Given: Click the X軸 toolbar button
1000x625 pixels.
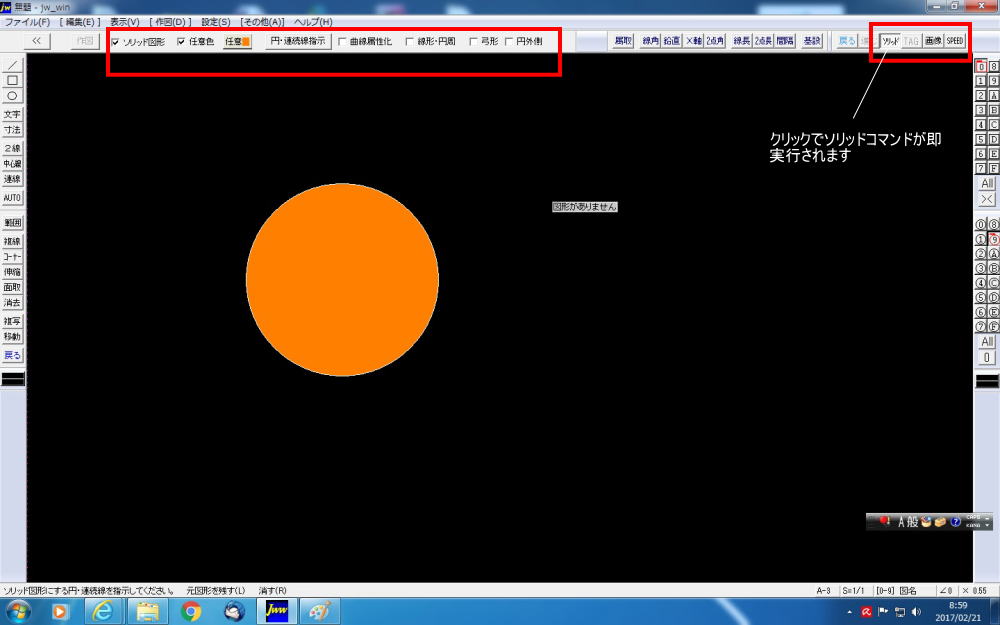Looking at the screenshot, I should coord(693,41).
